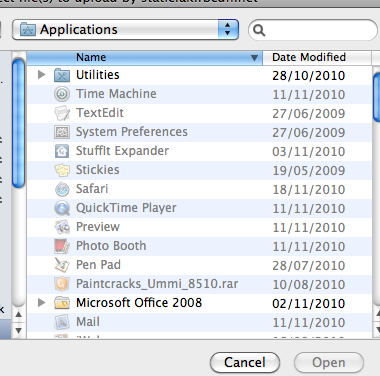Click the Mail stamp icon

pyautogui.click(x=62, y=322)
